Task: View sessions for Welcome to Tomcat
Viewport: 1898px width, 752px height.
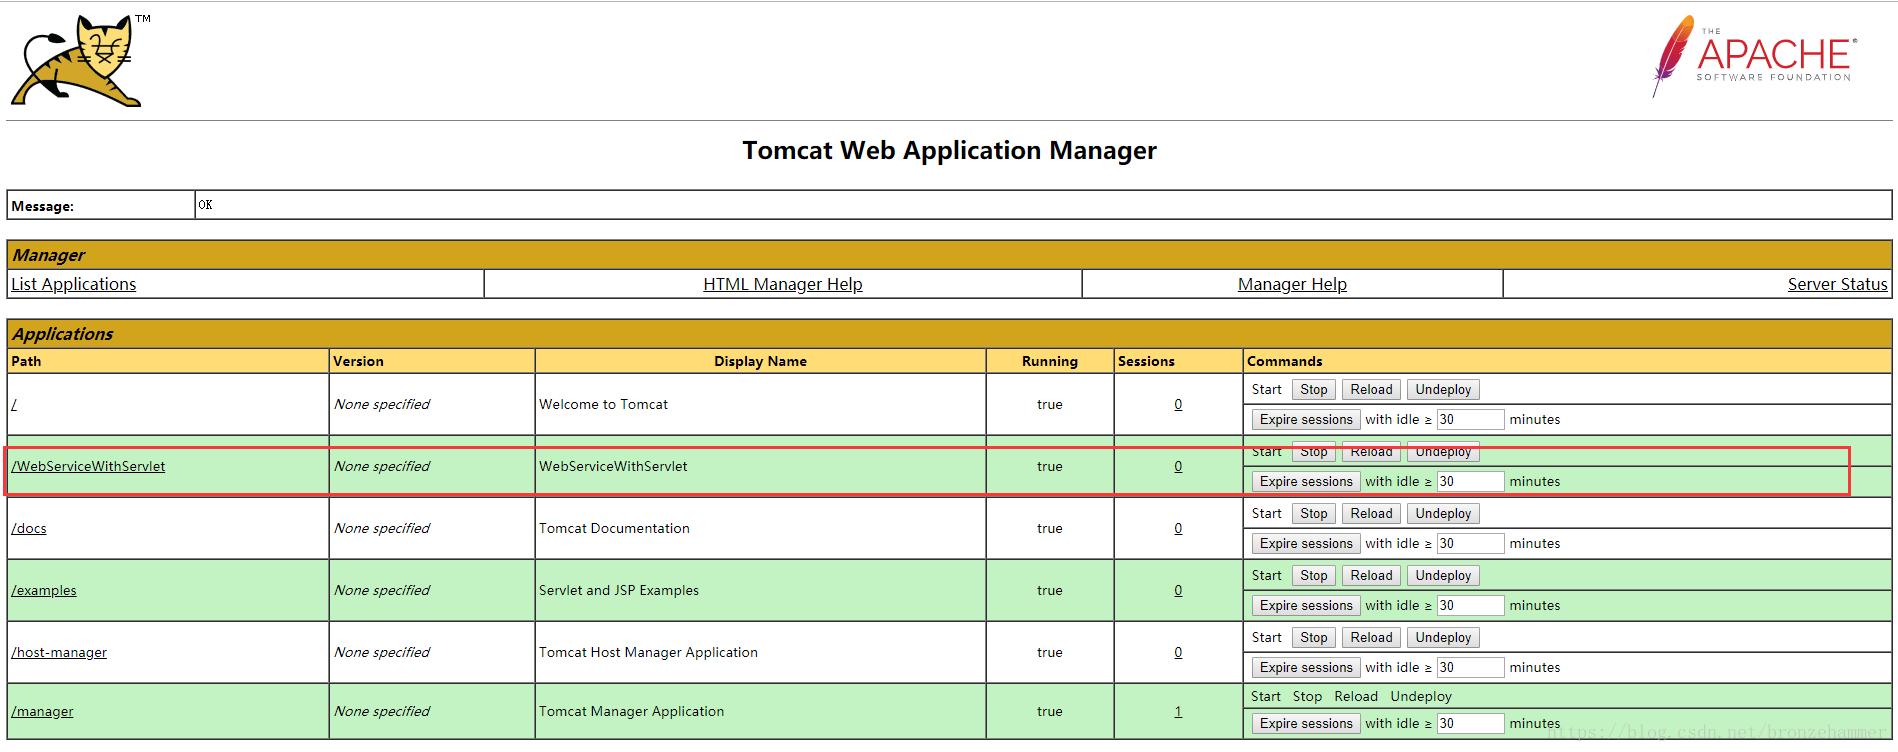Action: 1178,404
